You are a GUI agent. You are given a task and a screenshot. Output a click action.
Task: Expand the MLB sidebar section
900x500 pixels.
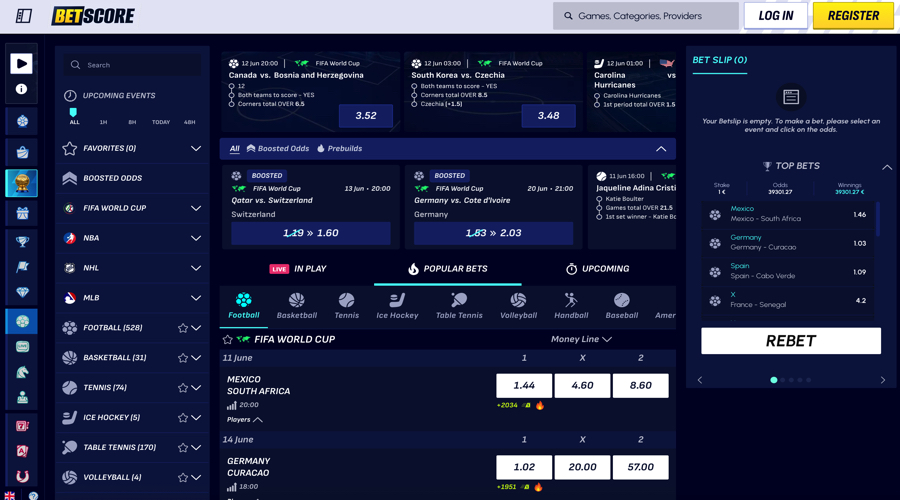196,297
